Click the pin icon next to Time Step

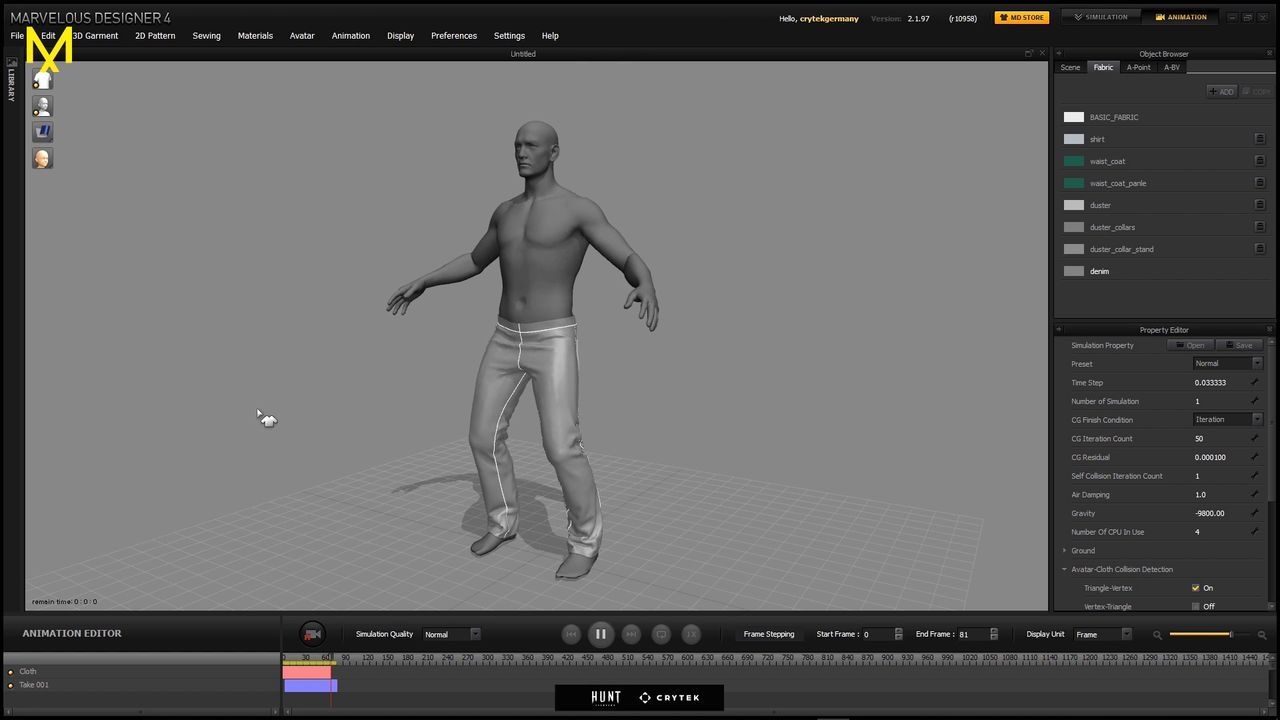pos(1255,382)
